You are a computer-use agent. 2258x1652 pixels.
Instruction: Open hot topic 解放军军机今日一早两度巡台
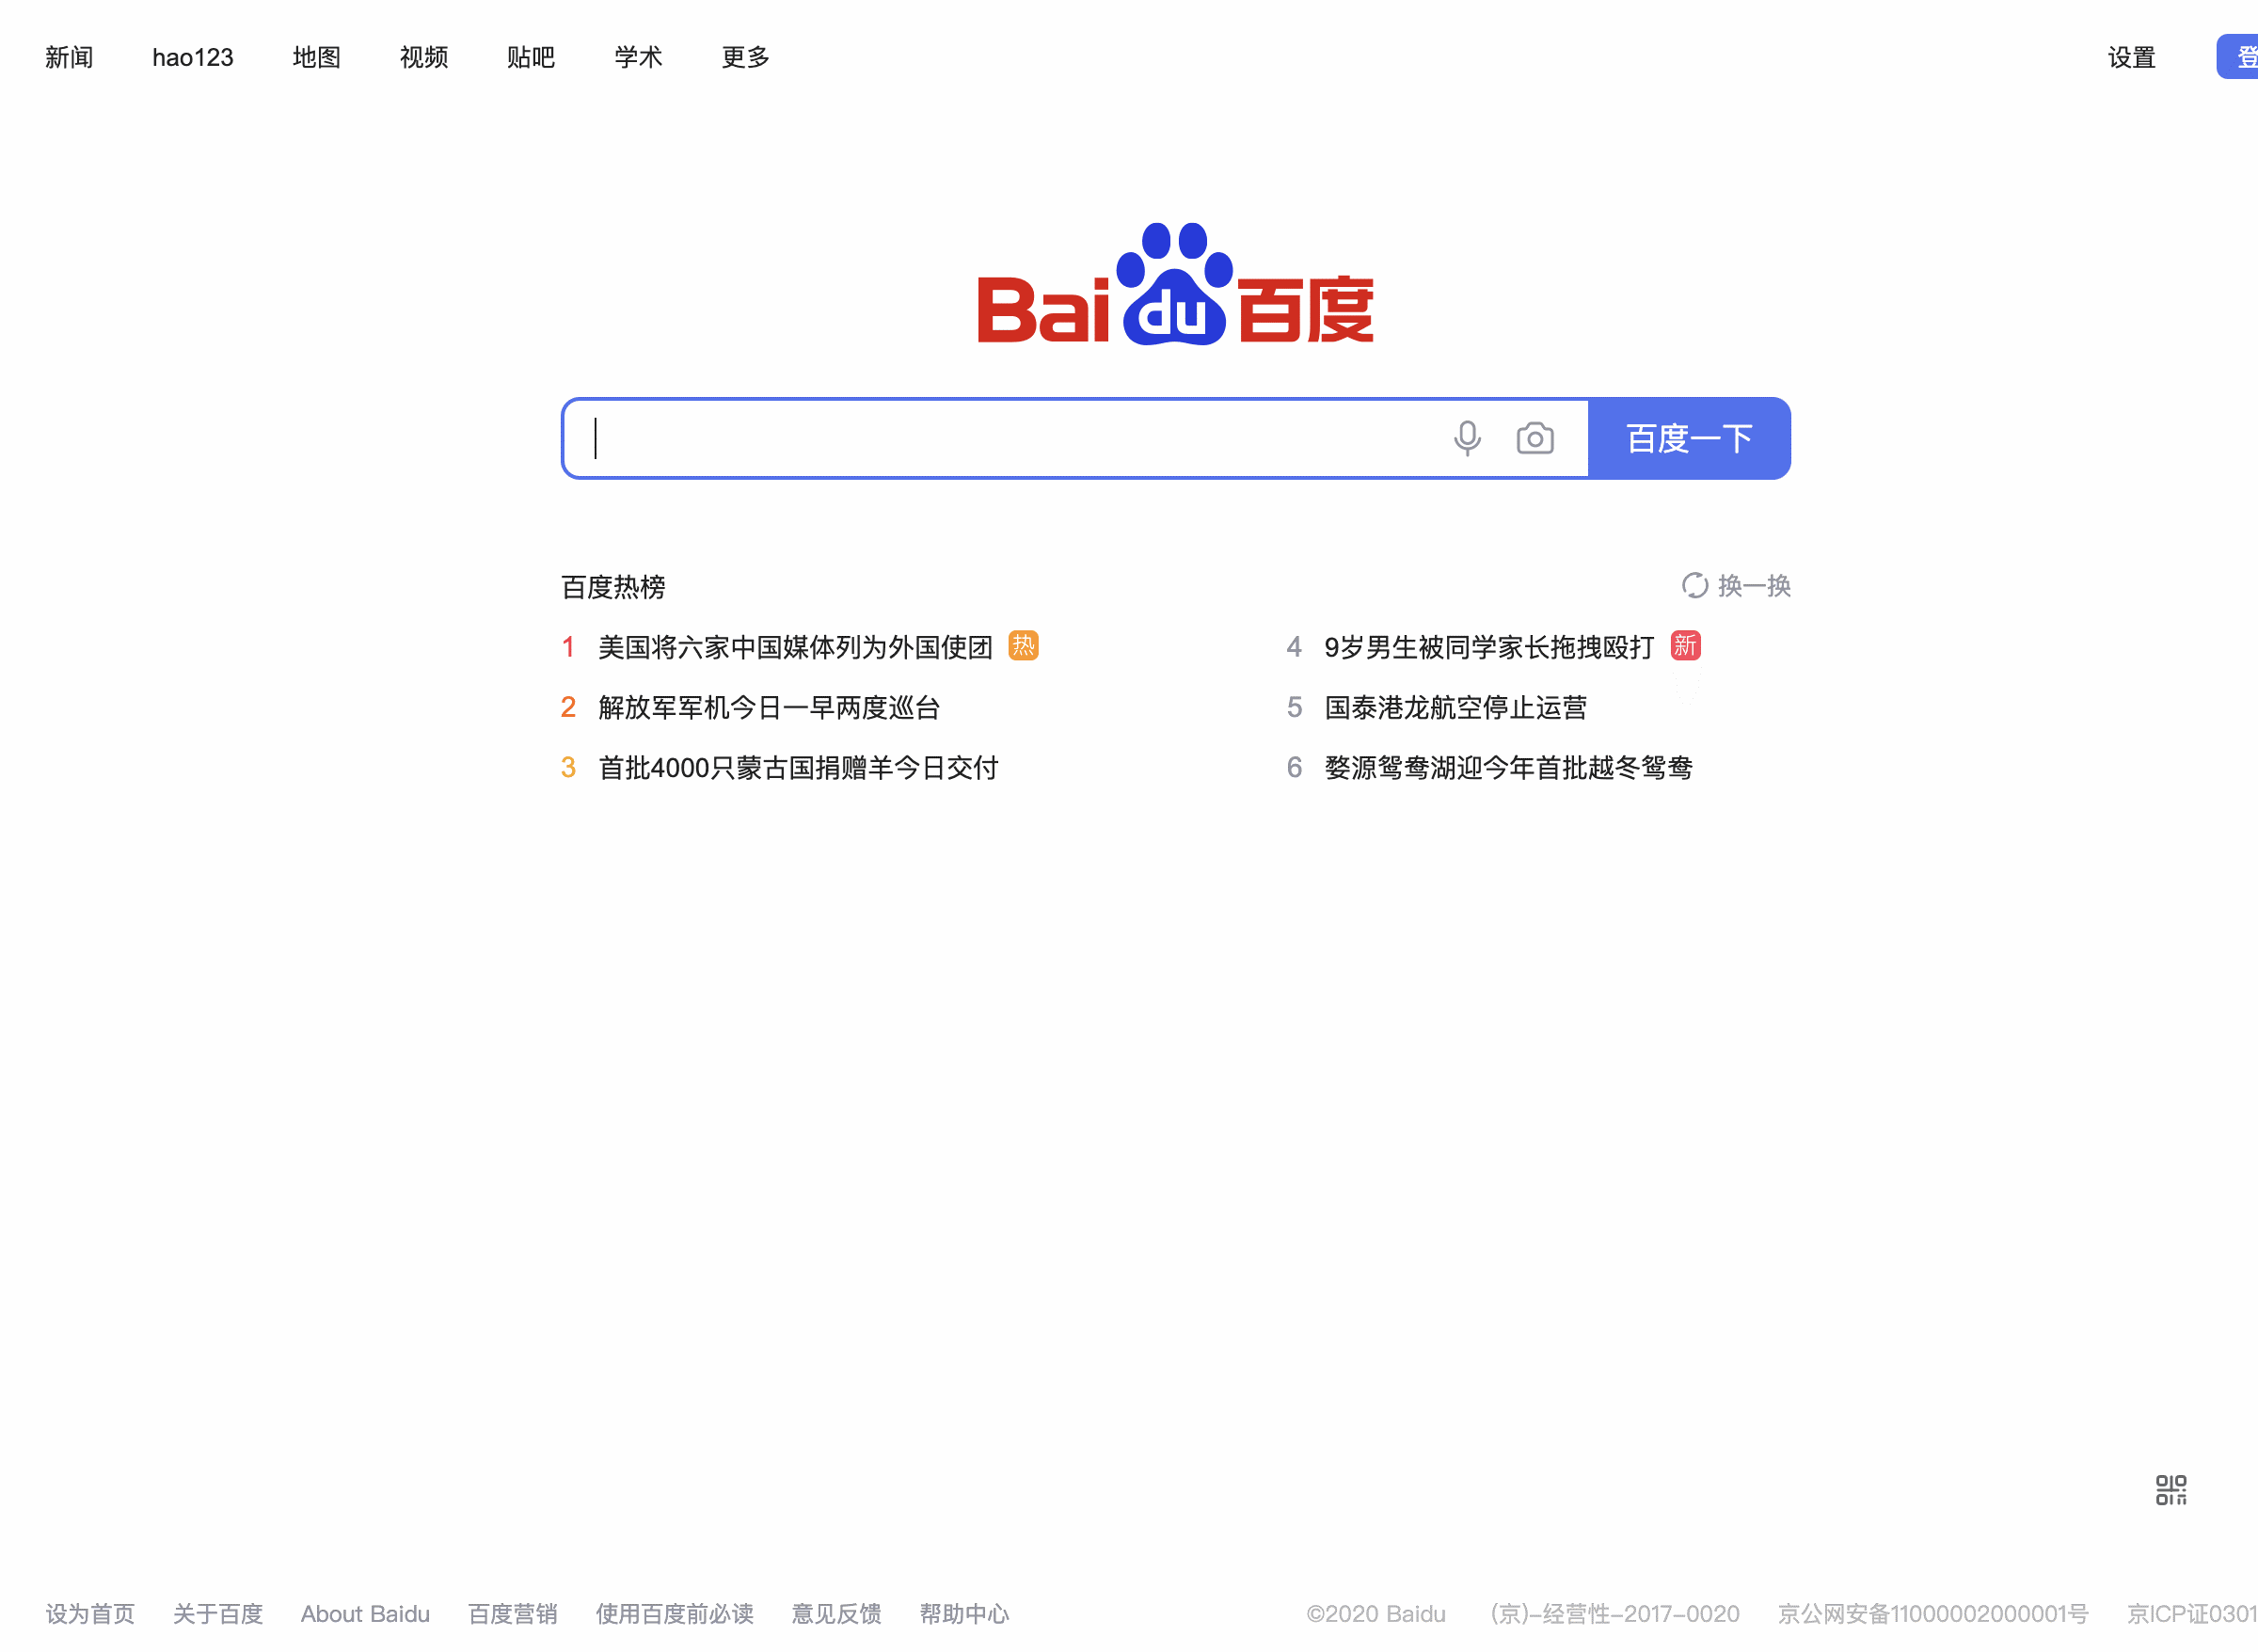[768, 708]
